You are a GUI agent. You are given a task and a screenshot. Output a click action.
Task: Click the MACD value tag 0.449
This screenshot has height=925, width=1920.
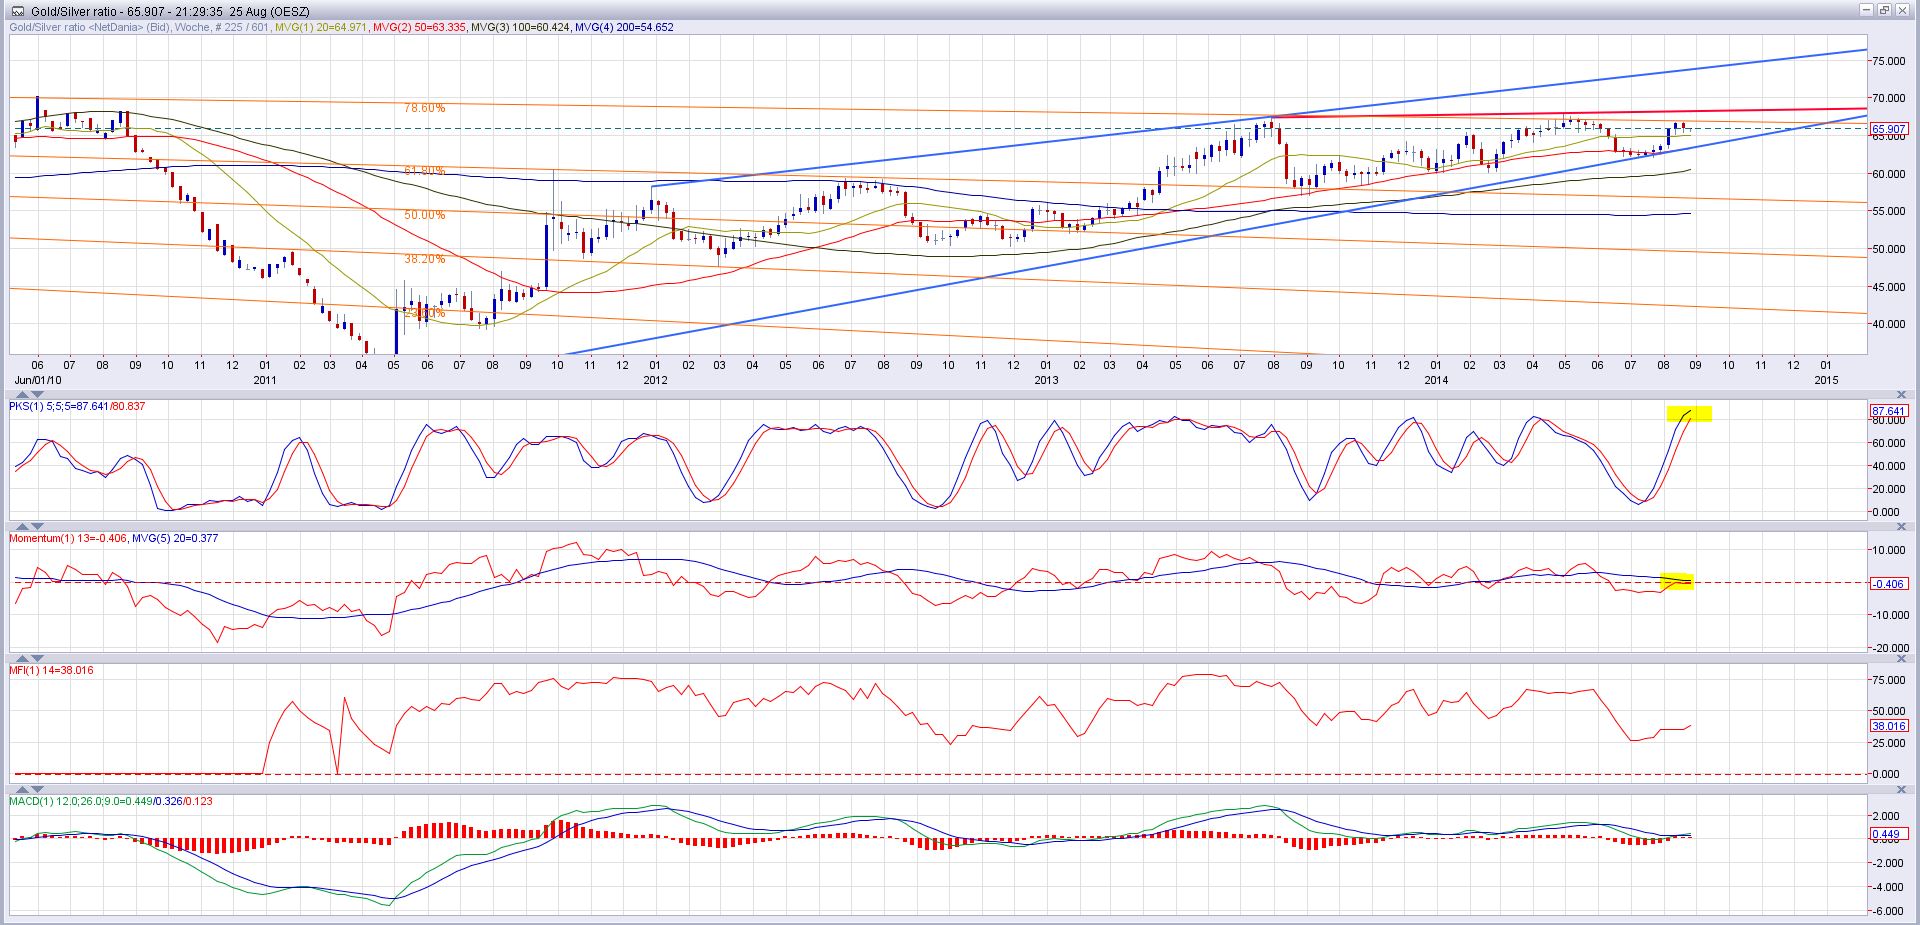click(1888, 834)
